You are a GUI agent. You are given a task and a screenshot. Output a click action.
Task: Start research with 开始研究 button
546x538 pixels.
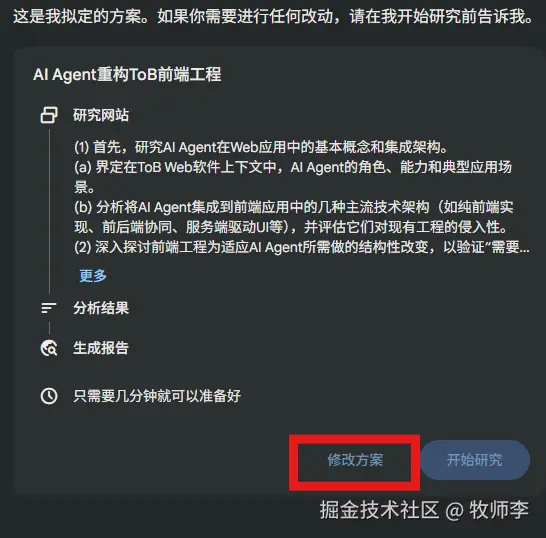[475, 460]
